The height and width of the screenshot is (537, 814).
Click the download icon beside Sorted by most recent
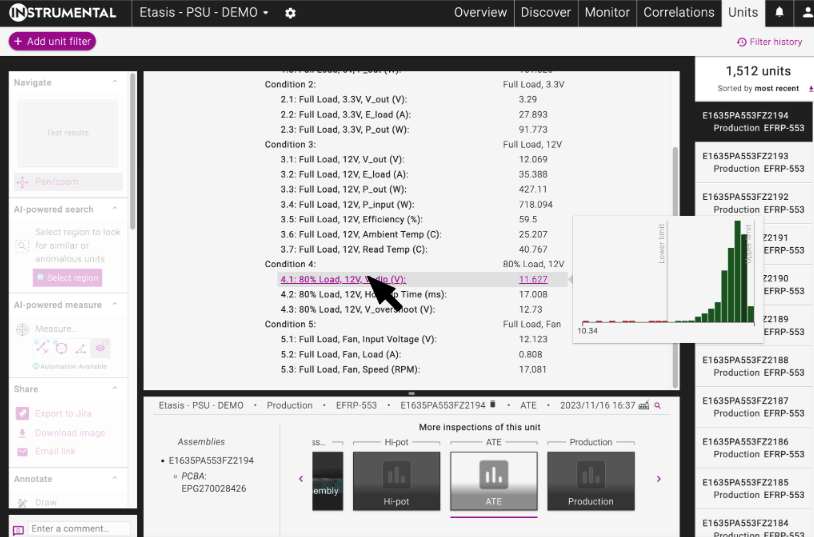click(x=811, y=89)
